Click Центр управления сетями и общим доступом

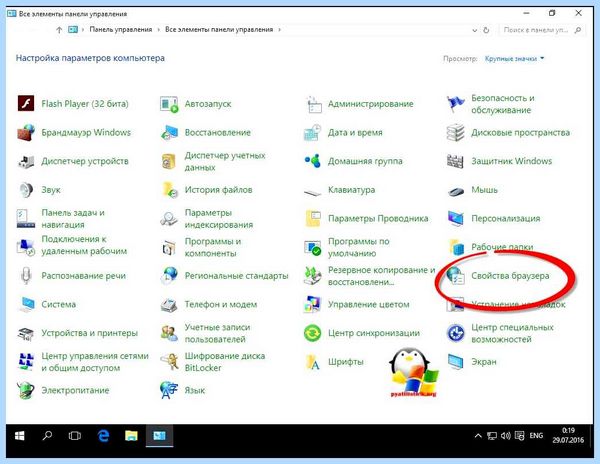click(x=95, y=362)
